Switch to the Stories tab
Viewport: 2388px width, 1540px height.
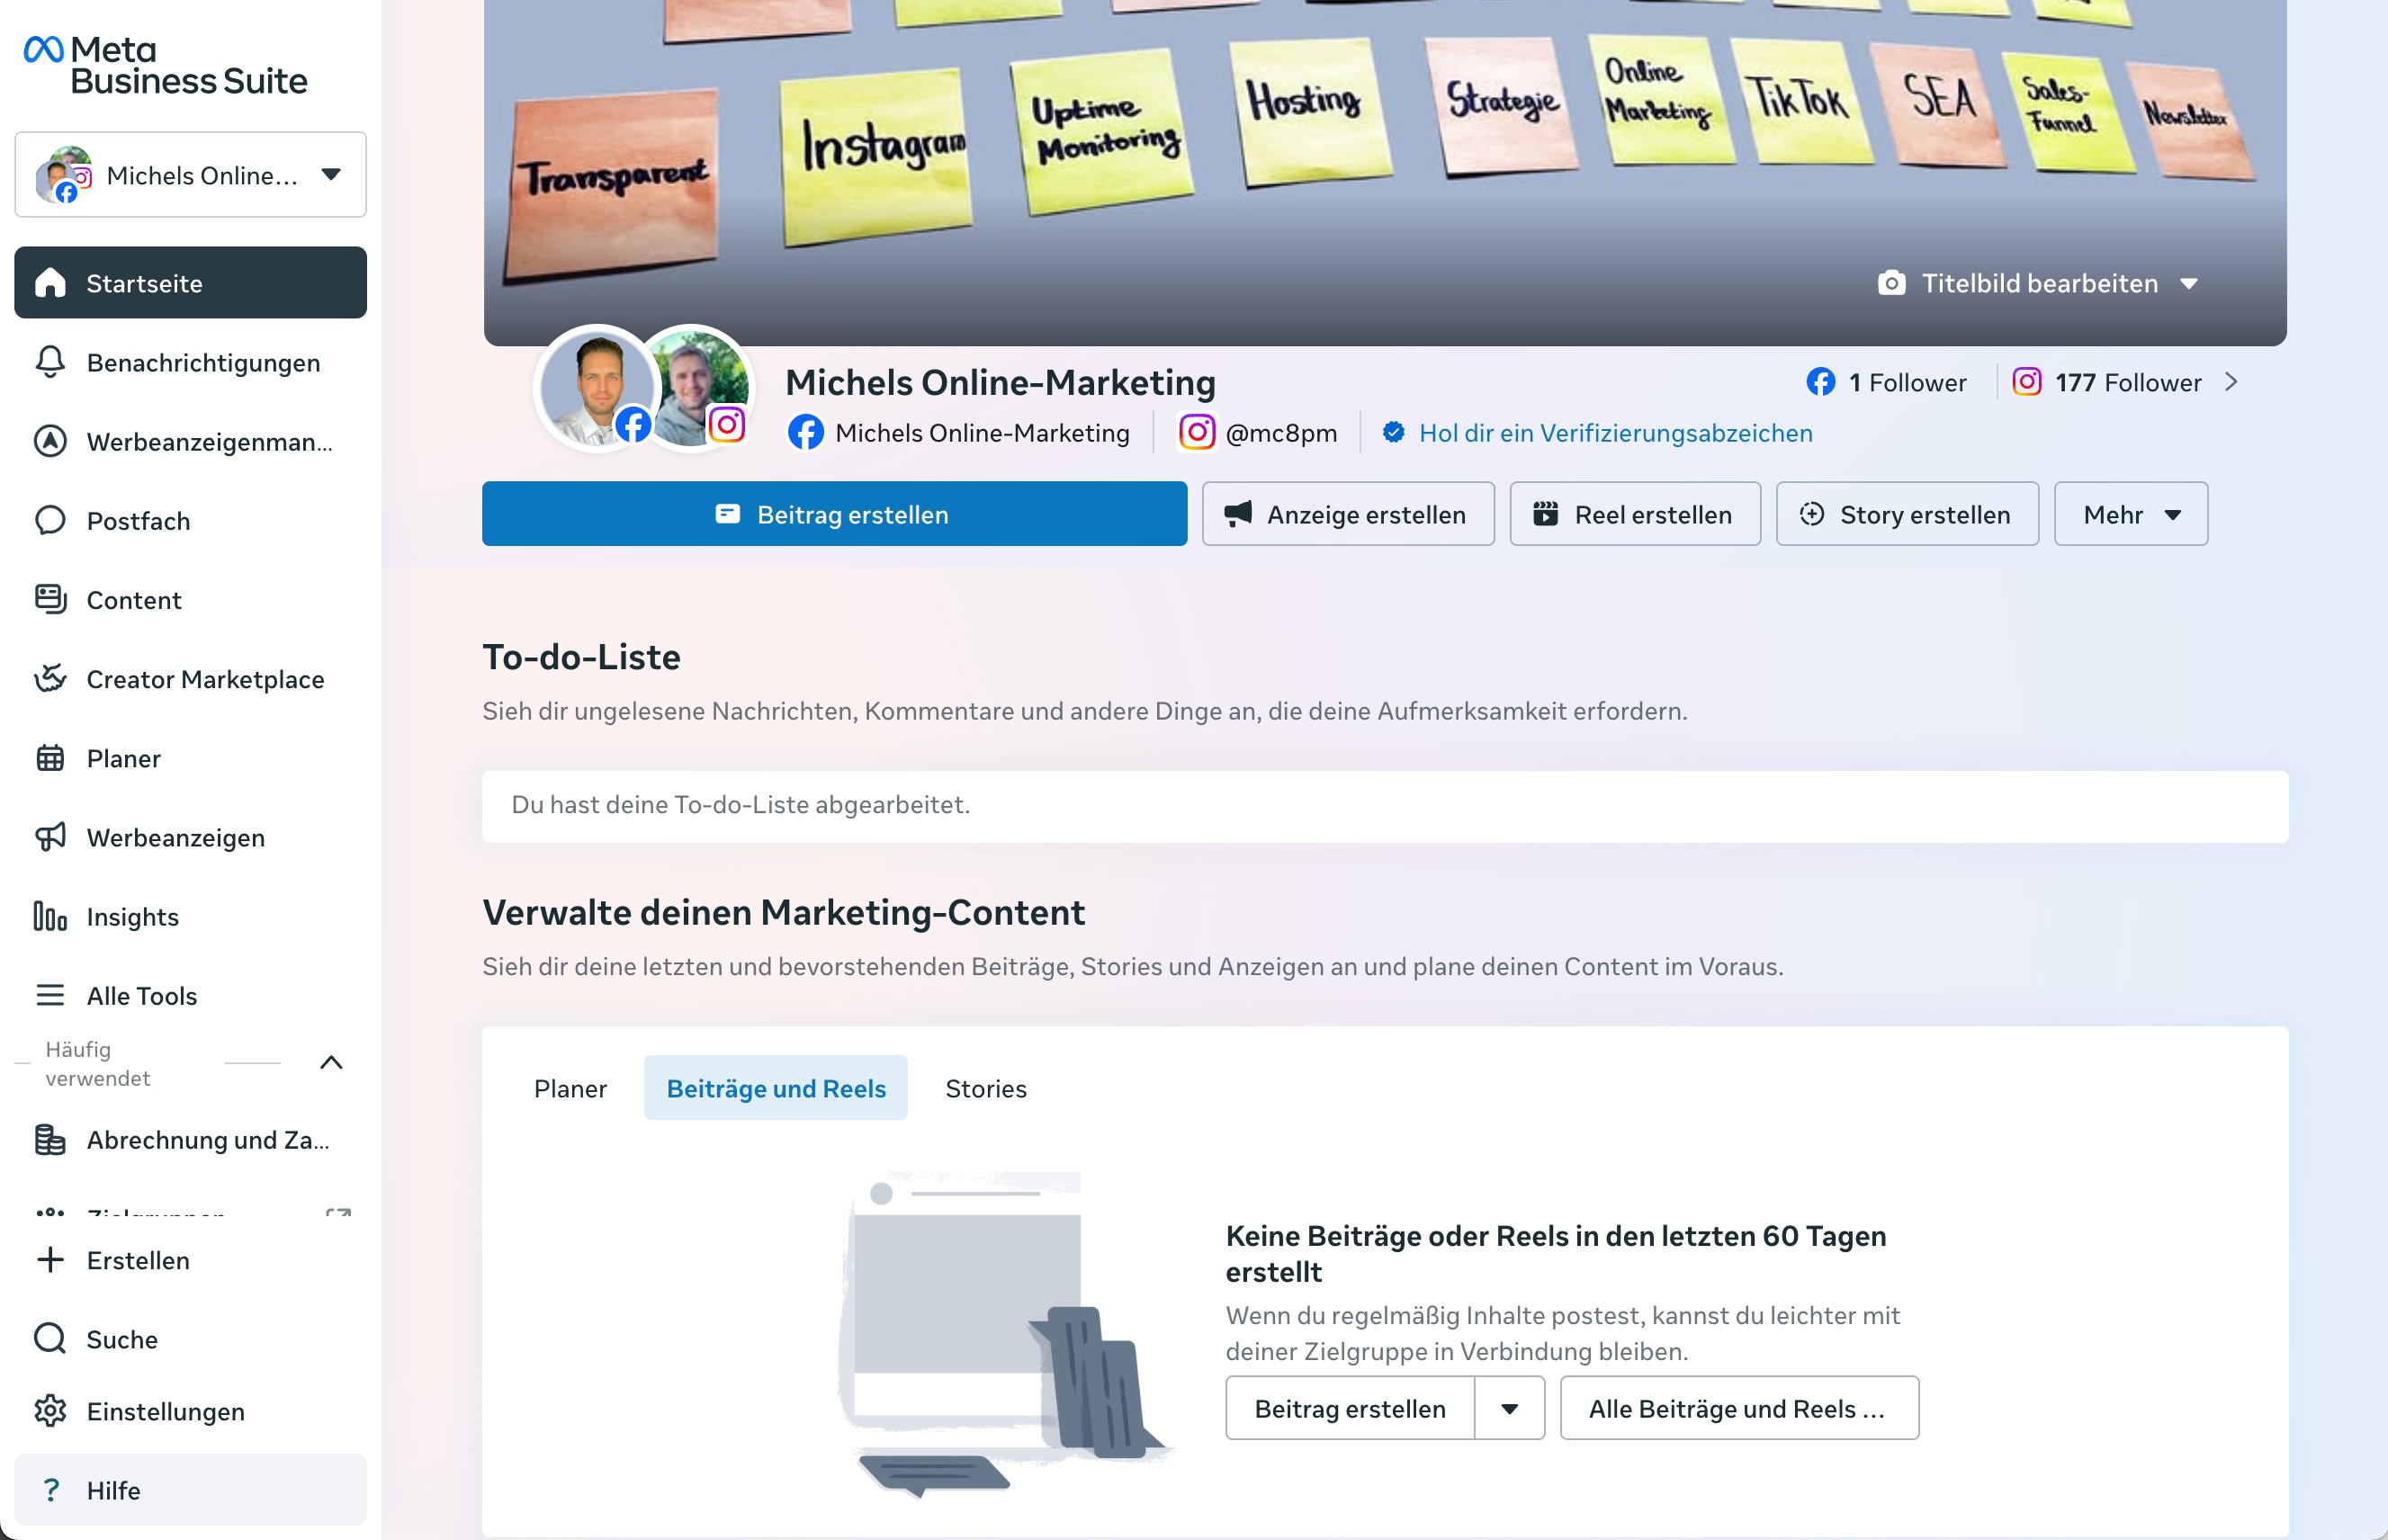985,1088
